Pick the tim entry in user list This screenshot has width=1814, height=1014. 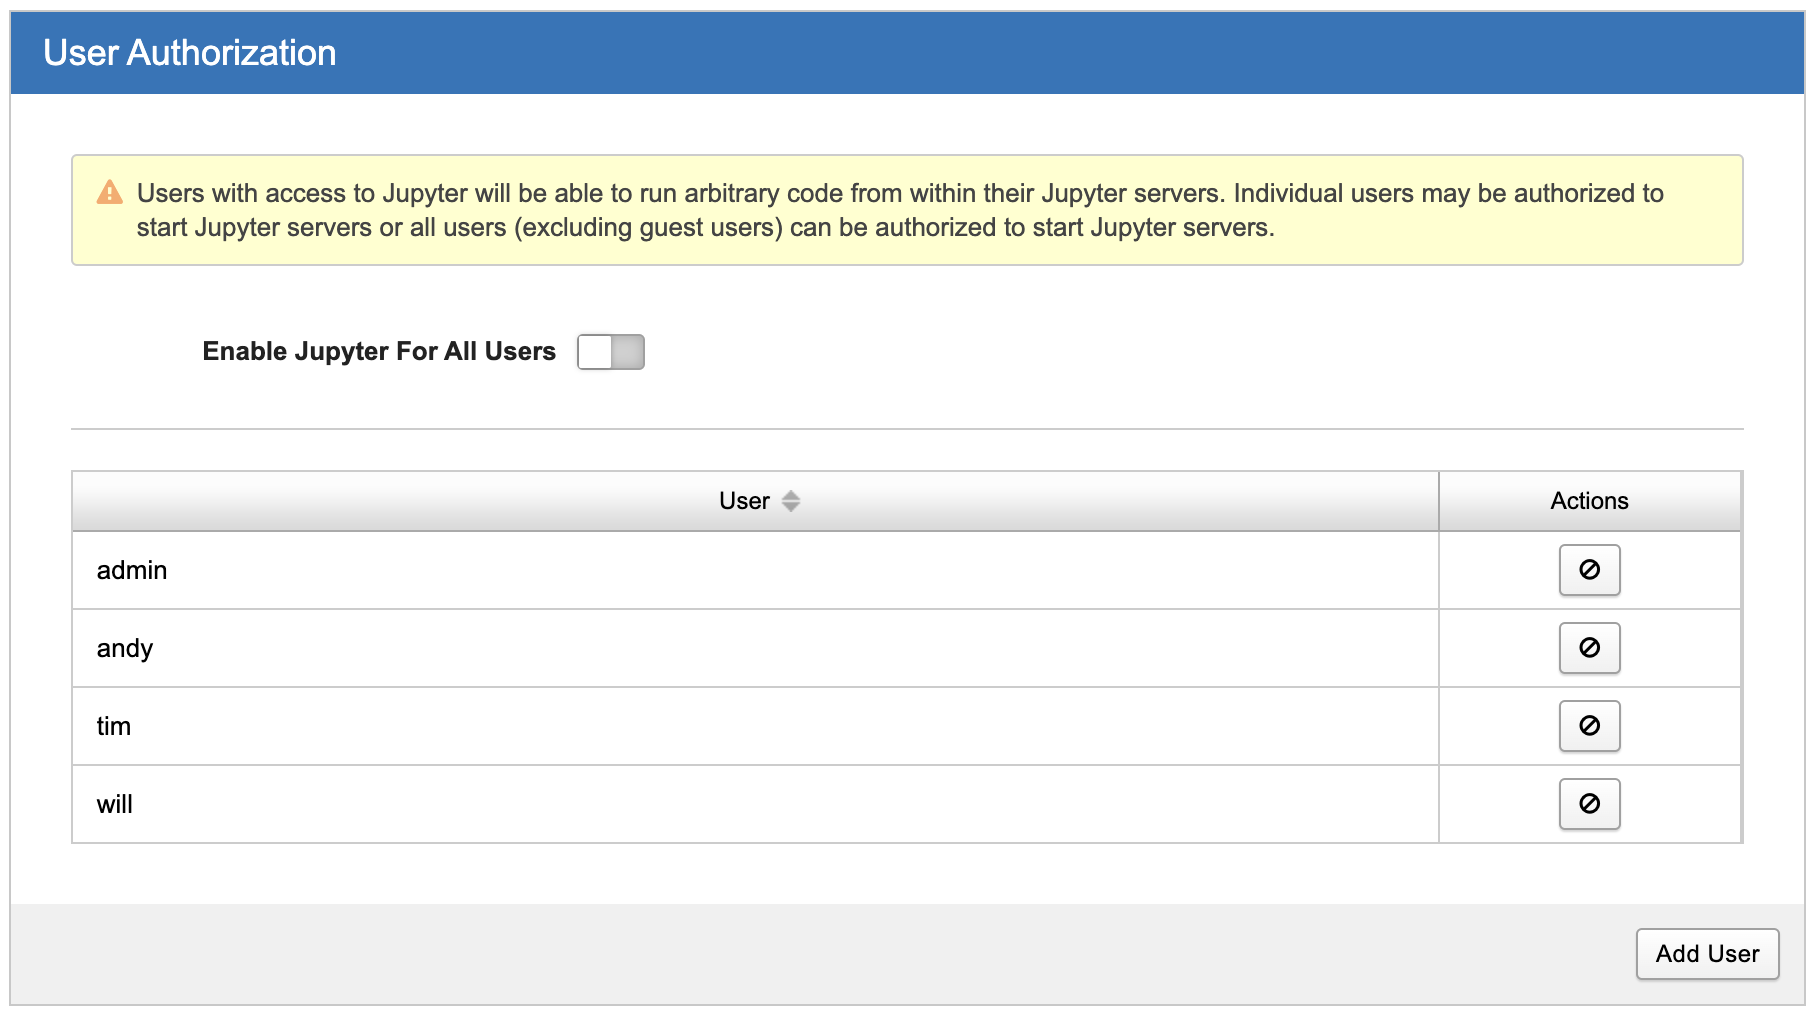[114, 726]
